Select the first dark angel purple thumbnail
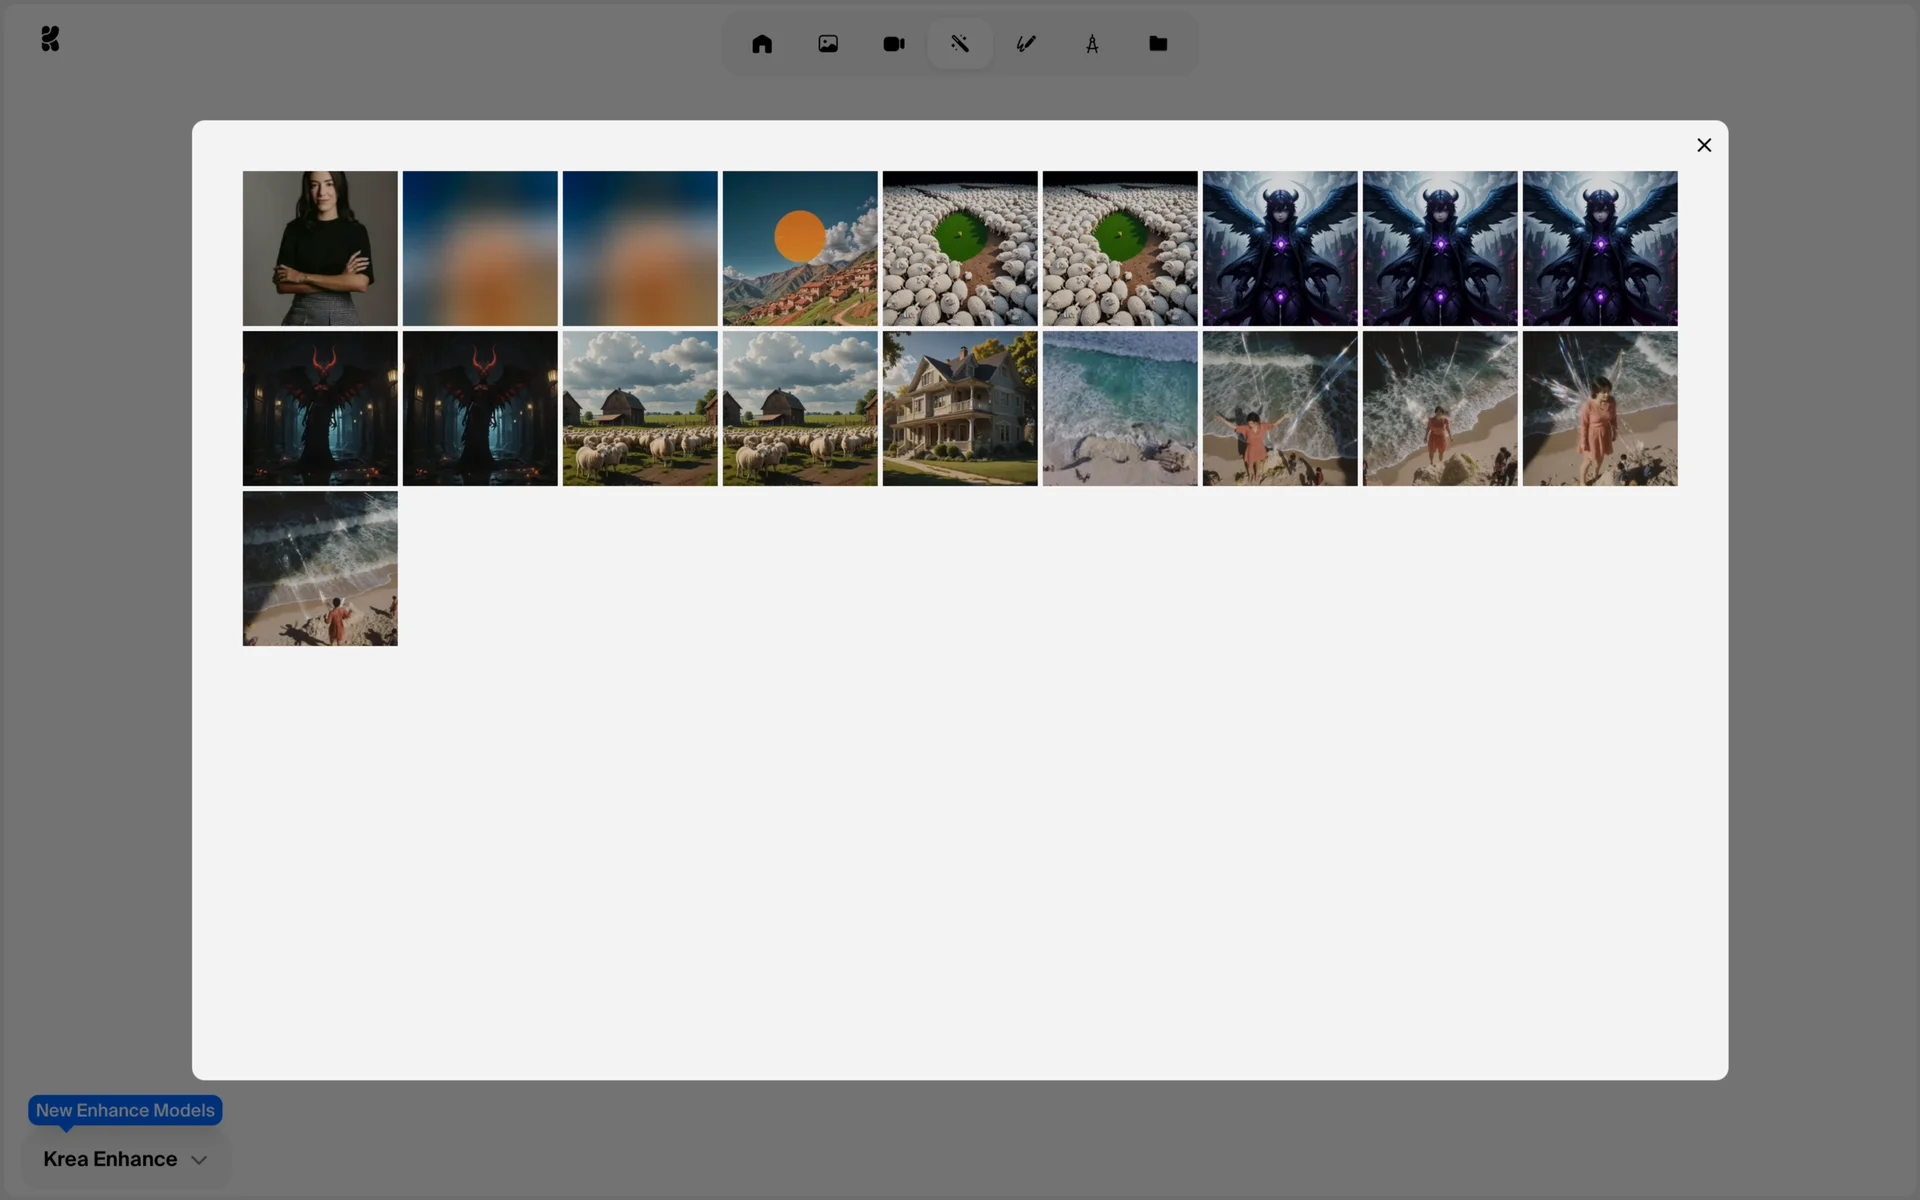Screen dimensions: 1920x1200 click(x=1280, y=248)
